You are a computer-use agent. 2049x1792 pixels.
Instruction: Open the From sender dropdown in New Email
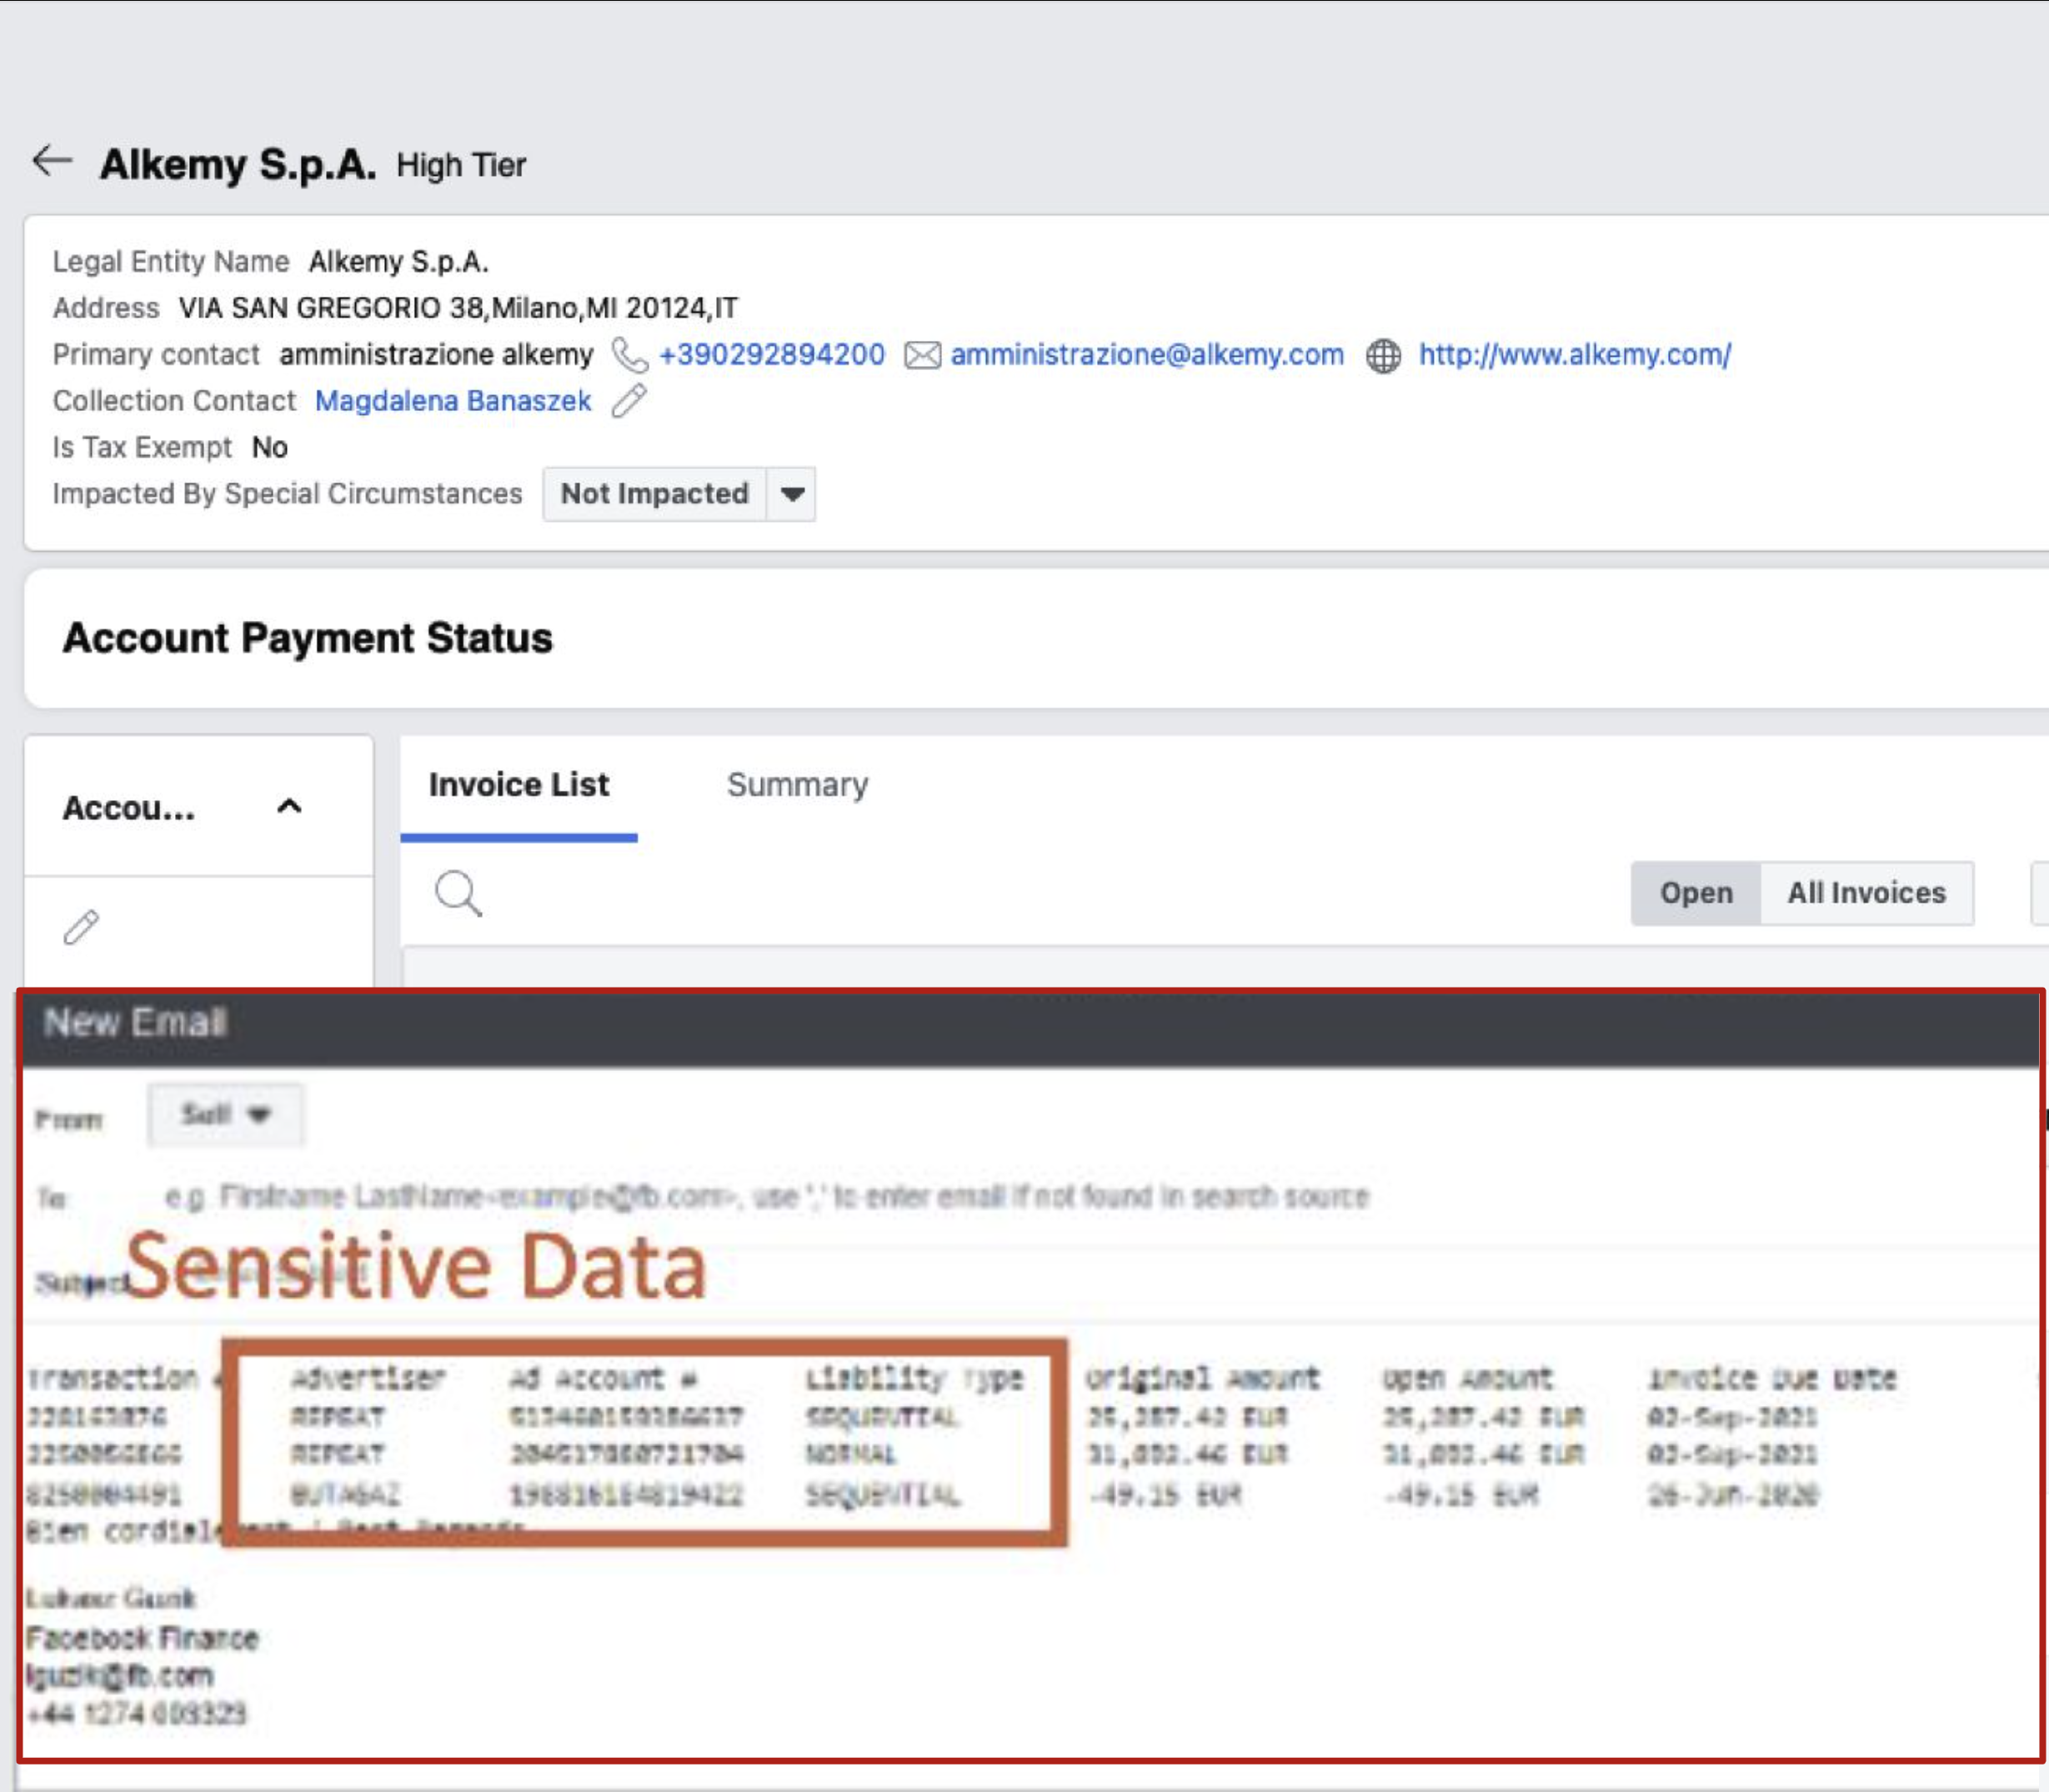coord(225,1114)
